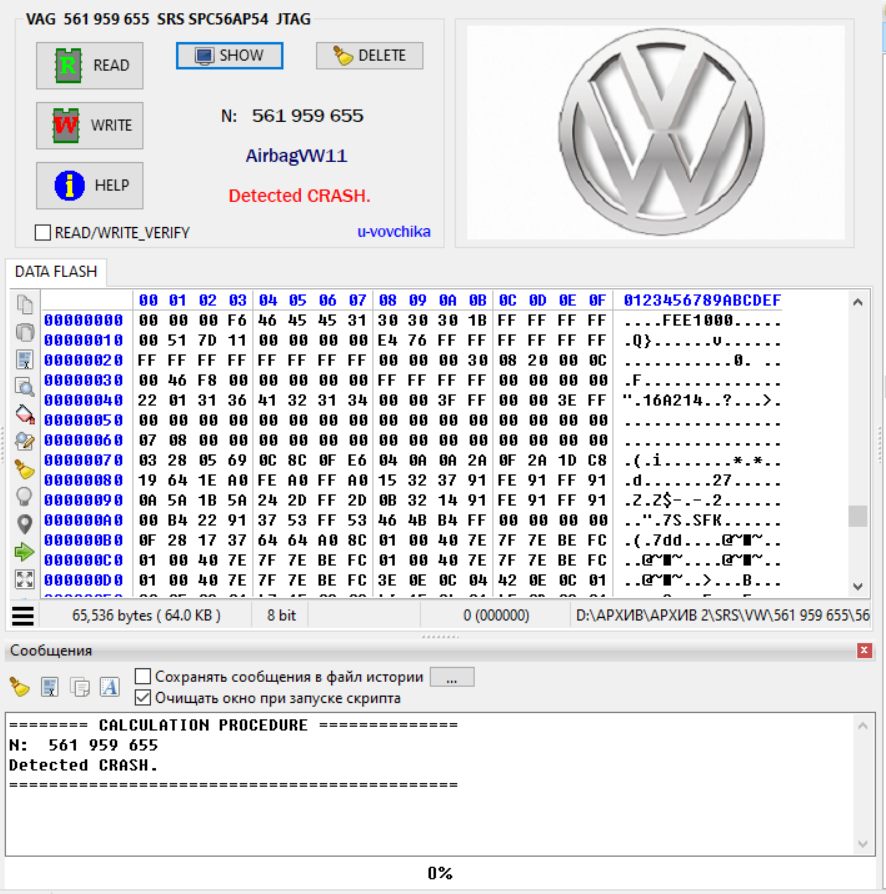
Task: Click the messages log scroll up arrow
Action: click(x=863, y=726)
